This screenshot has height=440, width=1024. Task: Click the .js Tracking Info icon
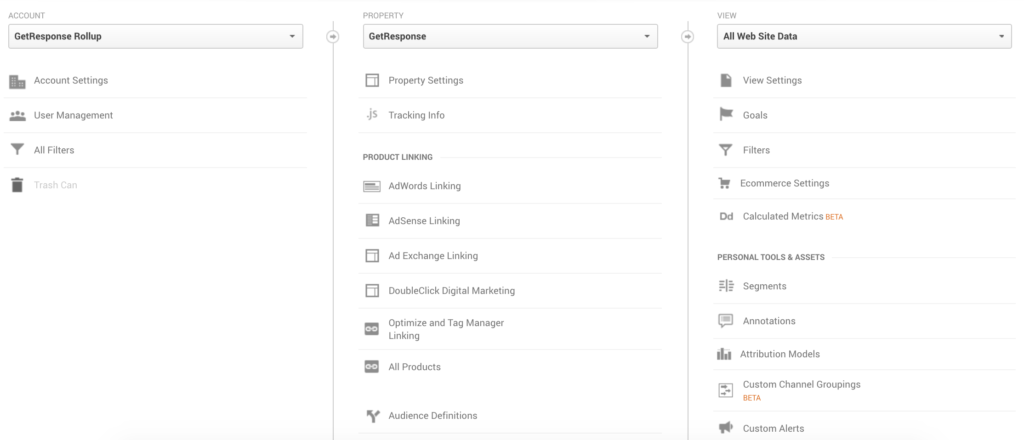(x=372, y=114)
